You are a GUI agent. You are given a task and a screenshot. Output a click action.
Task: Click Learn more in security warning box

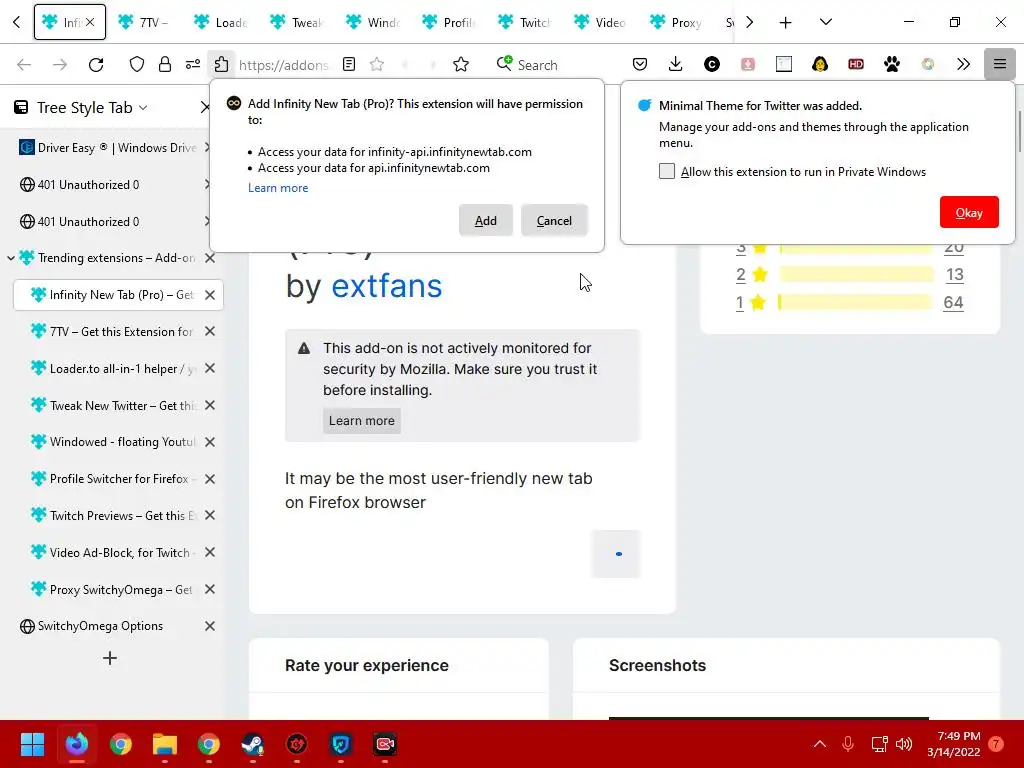pos(362,421)
